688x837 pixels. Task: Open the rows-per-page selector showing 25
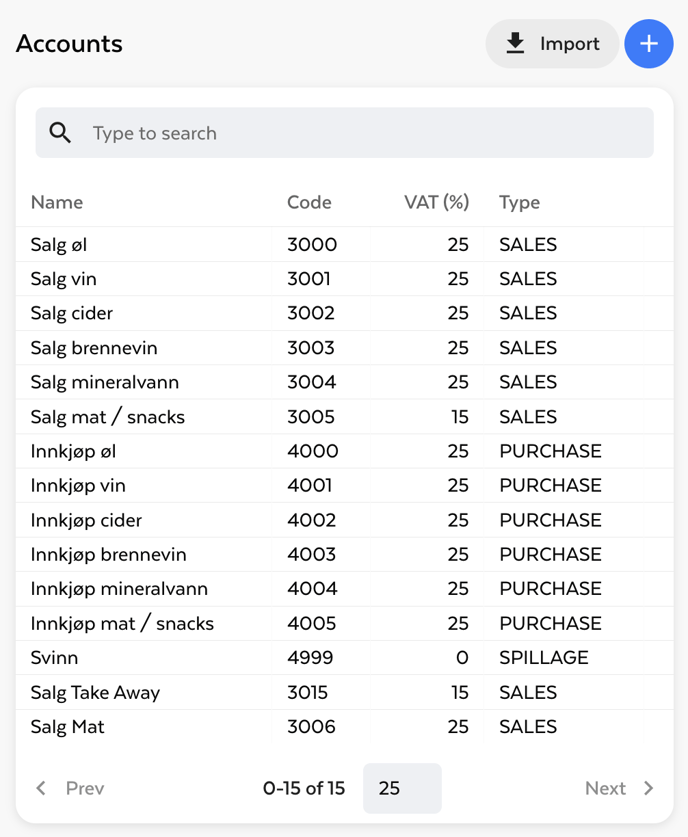pos(402,788)
